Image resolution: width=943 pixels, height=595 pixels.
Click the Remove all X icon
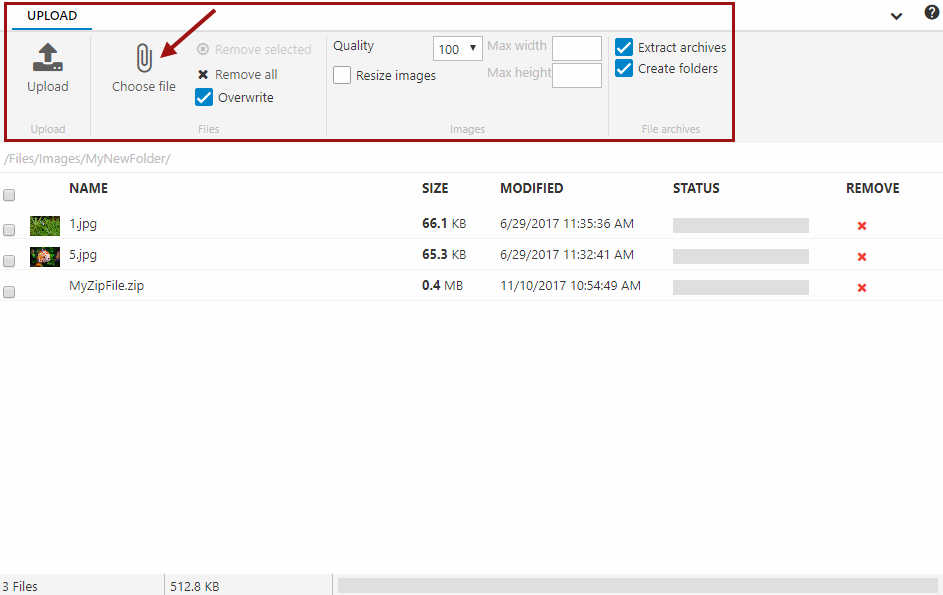203,75
